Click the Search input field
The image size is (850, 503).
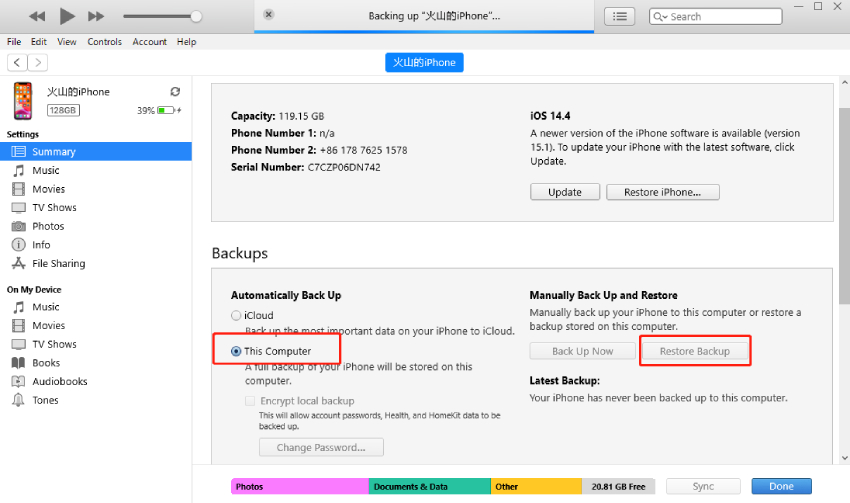point(716,16)
